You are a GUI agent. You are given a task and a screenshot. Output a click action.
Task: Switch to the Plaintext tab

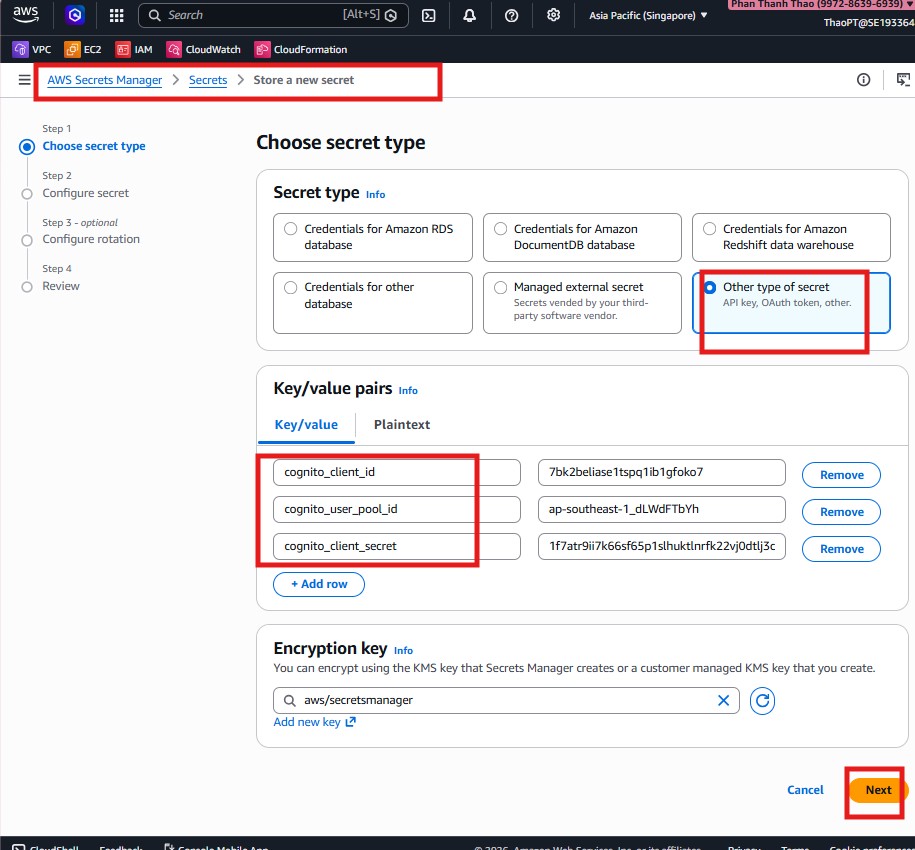pyautogui.click(x=401, y=425)
